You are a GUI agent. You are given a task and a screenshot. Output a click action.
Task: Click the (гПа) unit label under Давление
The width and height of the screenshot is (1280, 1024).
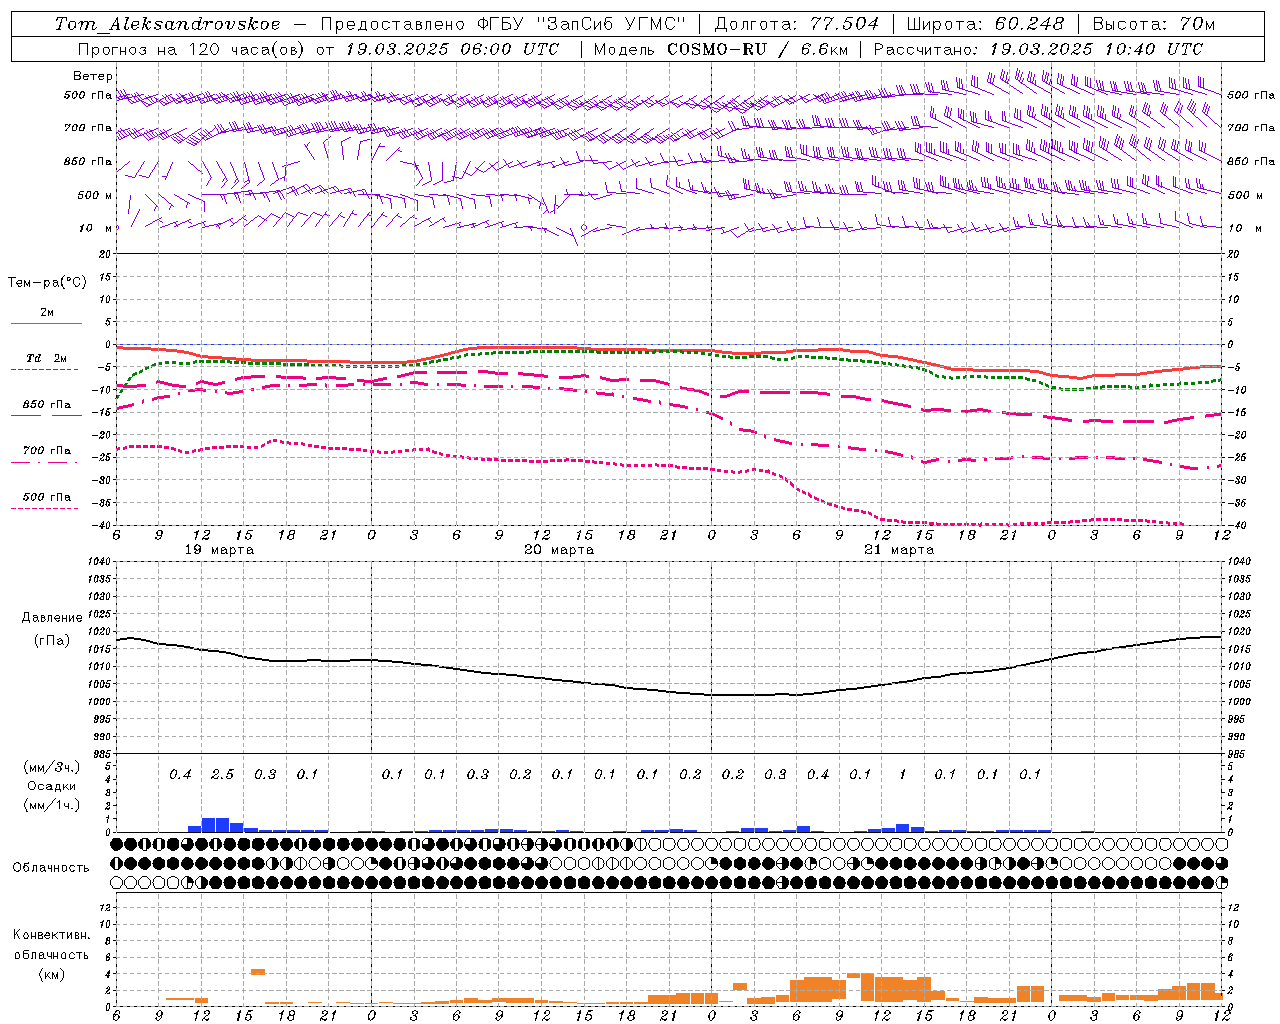(x=52, y=641)
